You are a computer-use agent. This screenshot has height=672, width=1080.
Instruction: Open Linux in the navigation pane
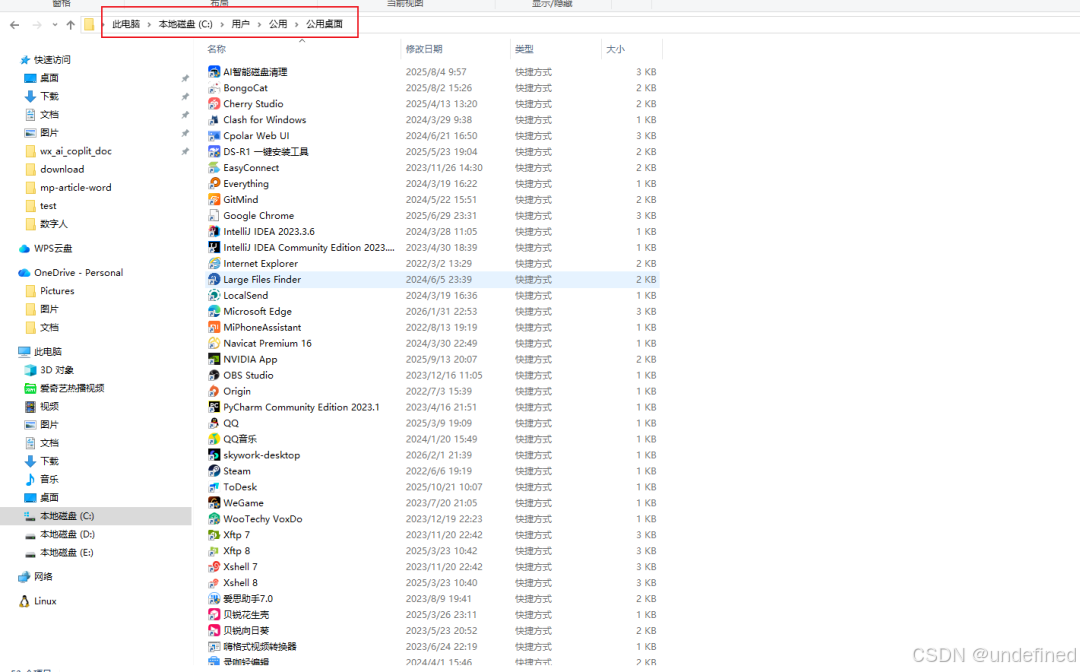[x=45, y=601]
